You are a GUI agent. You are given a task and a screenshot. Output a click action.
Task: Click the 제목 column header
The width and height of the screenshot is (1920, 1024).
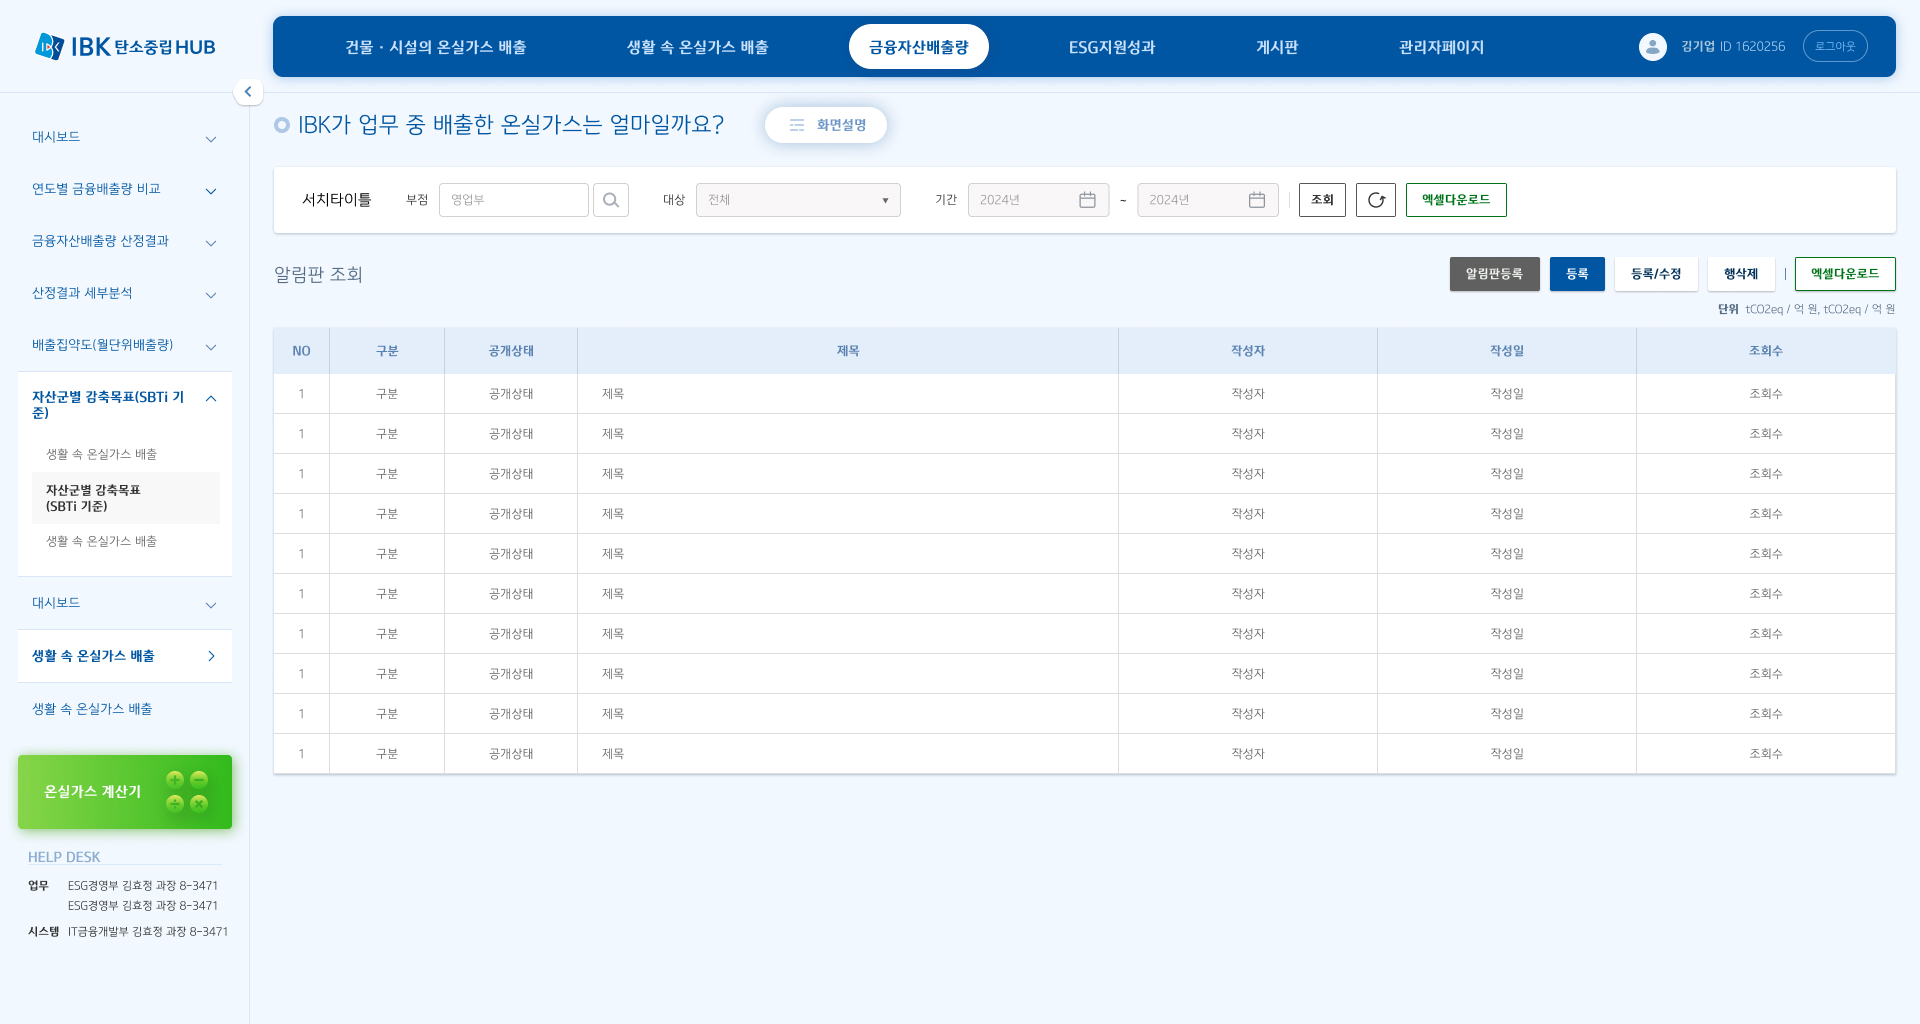pos(848,351)
